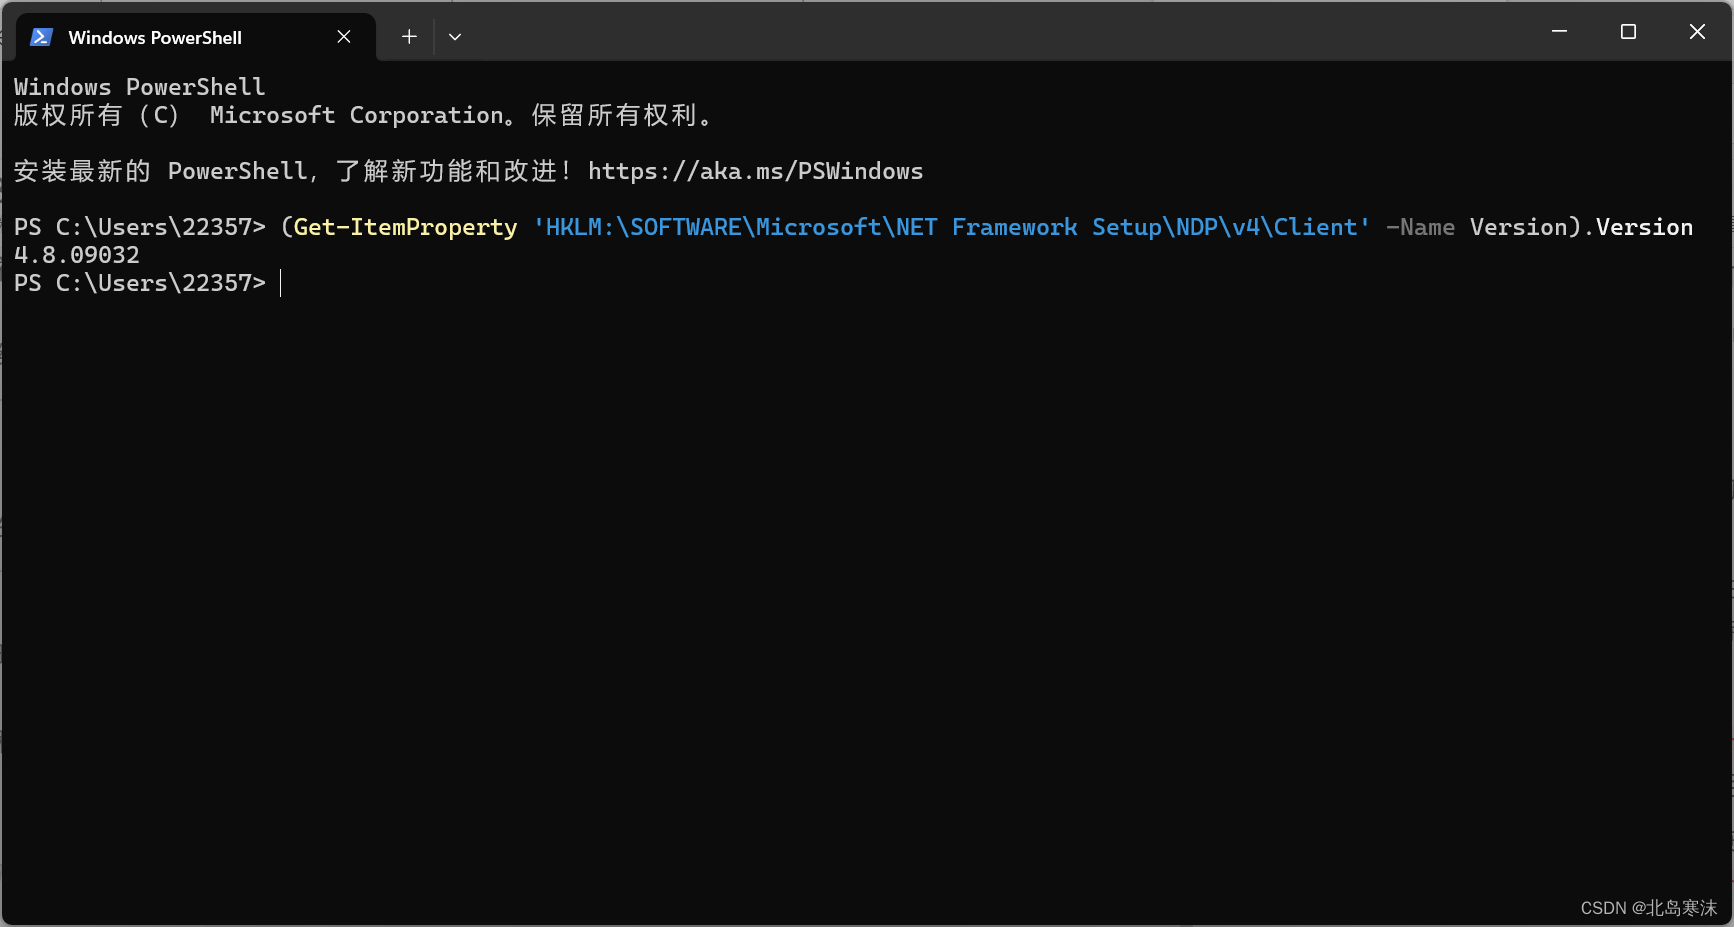The width and height of the screenshot is (1734, 927).
Task: Click the -Name parameter text
Action: pos(1420,227)
